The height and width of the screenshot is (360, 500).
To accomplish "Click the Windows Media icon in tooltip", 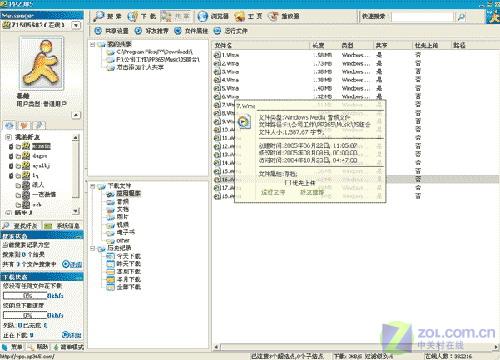I will point(244,122).
